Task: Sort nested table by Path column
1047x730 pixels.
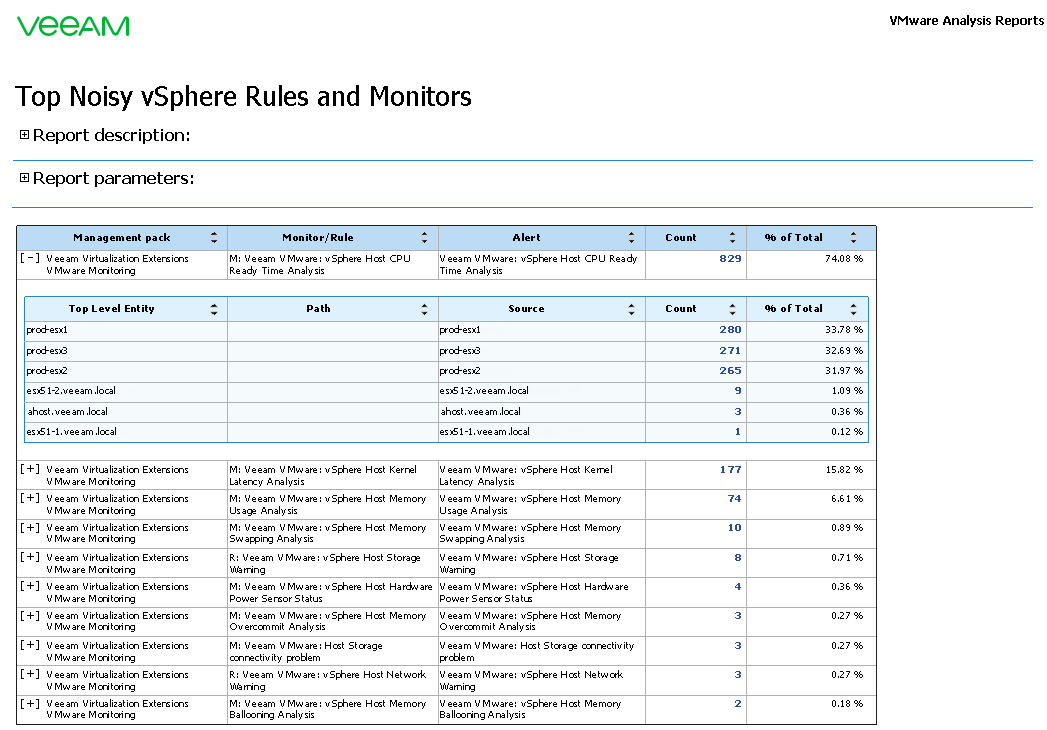Action: coord(424,309)
